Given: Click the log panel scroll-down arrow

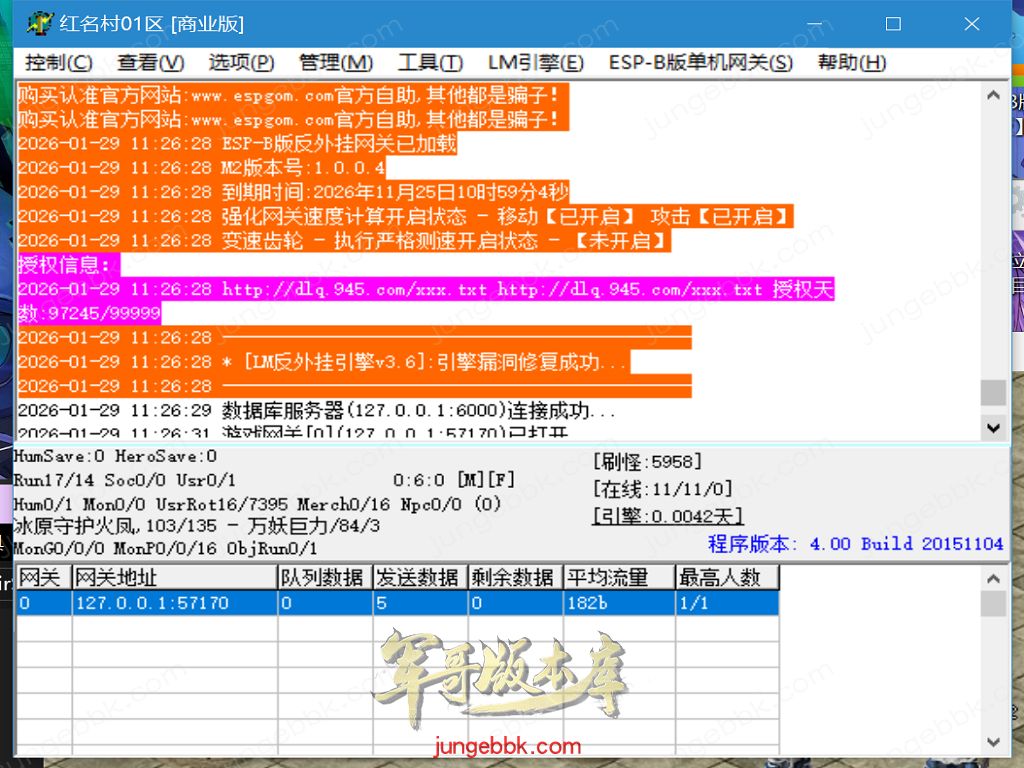Looking at the screenshot, I should (993, 427).
